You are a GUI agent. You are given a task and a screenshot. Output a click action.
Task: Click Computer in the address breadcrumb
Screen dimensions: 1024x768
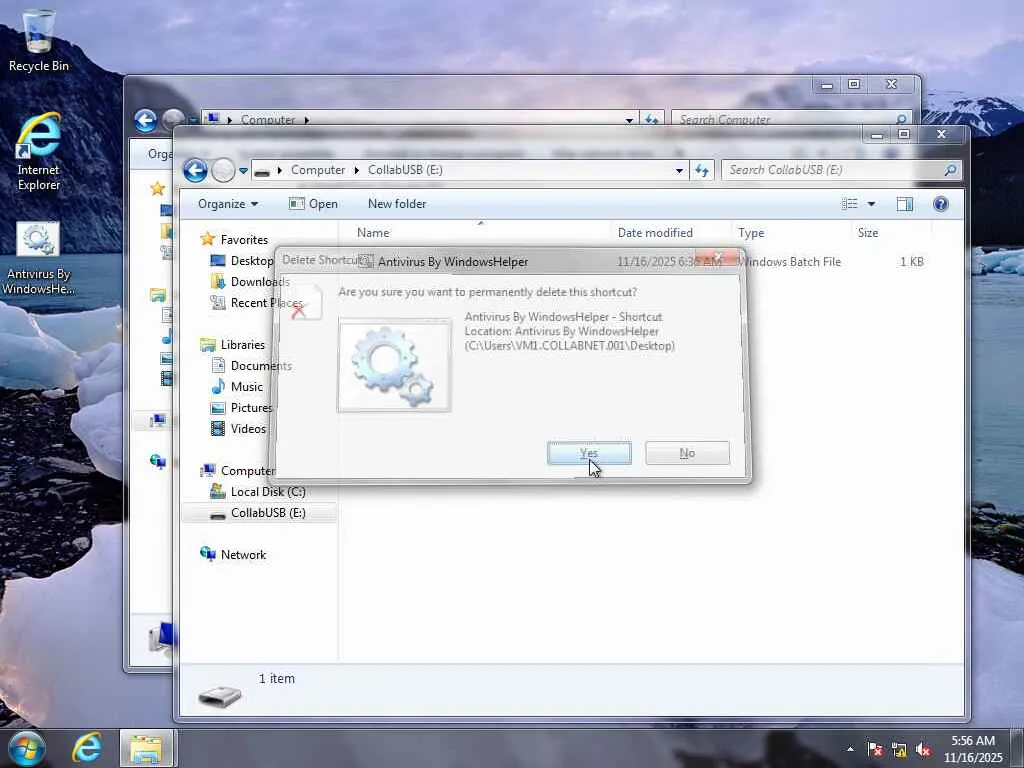point(318,170)
